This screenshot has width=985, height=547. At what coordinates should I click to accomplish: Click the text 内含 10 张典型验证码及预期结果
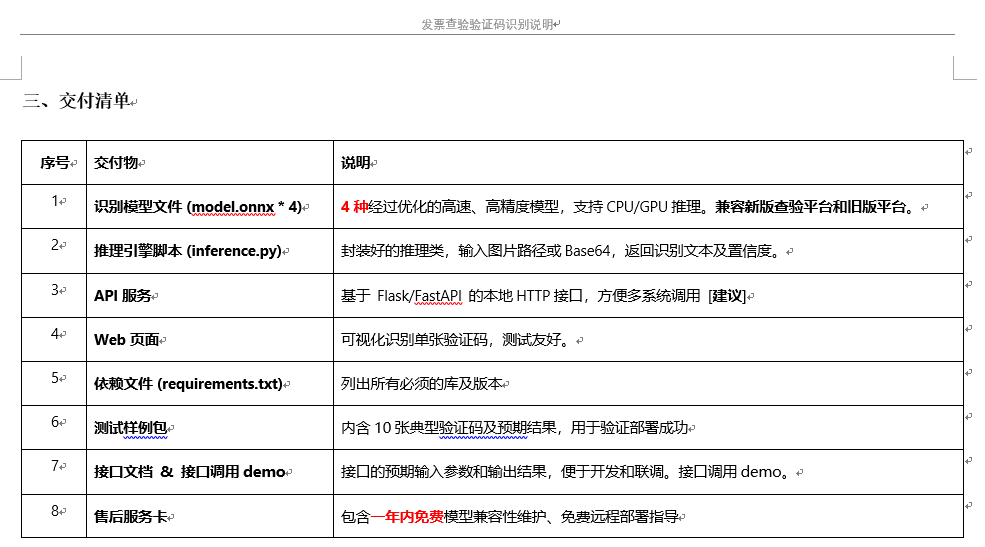point(449,428)
